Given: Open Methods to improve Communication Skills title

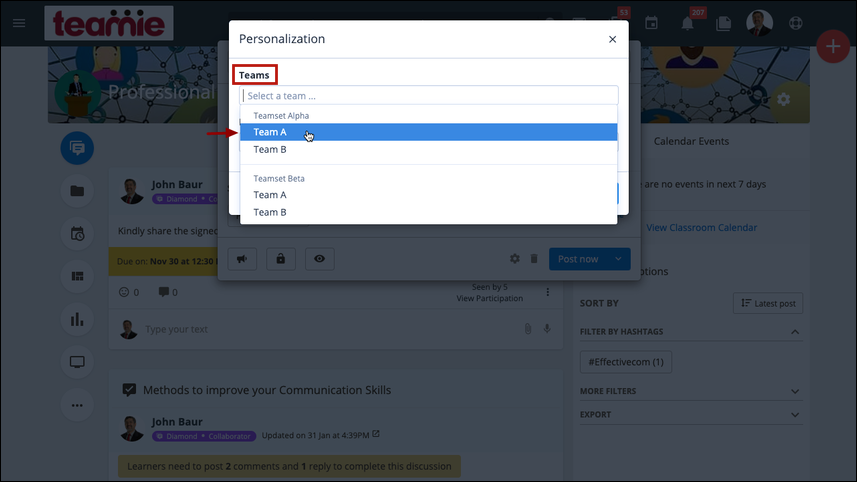Looking at the screenshot, I should pyautogui.click(x=267, y=390).
